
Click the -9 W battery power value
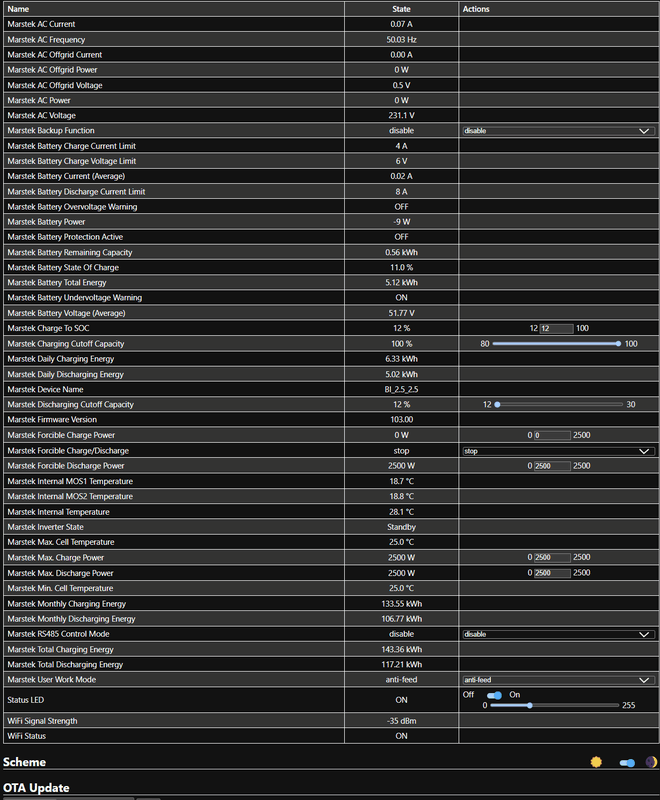(401, 221)
